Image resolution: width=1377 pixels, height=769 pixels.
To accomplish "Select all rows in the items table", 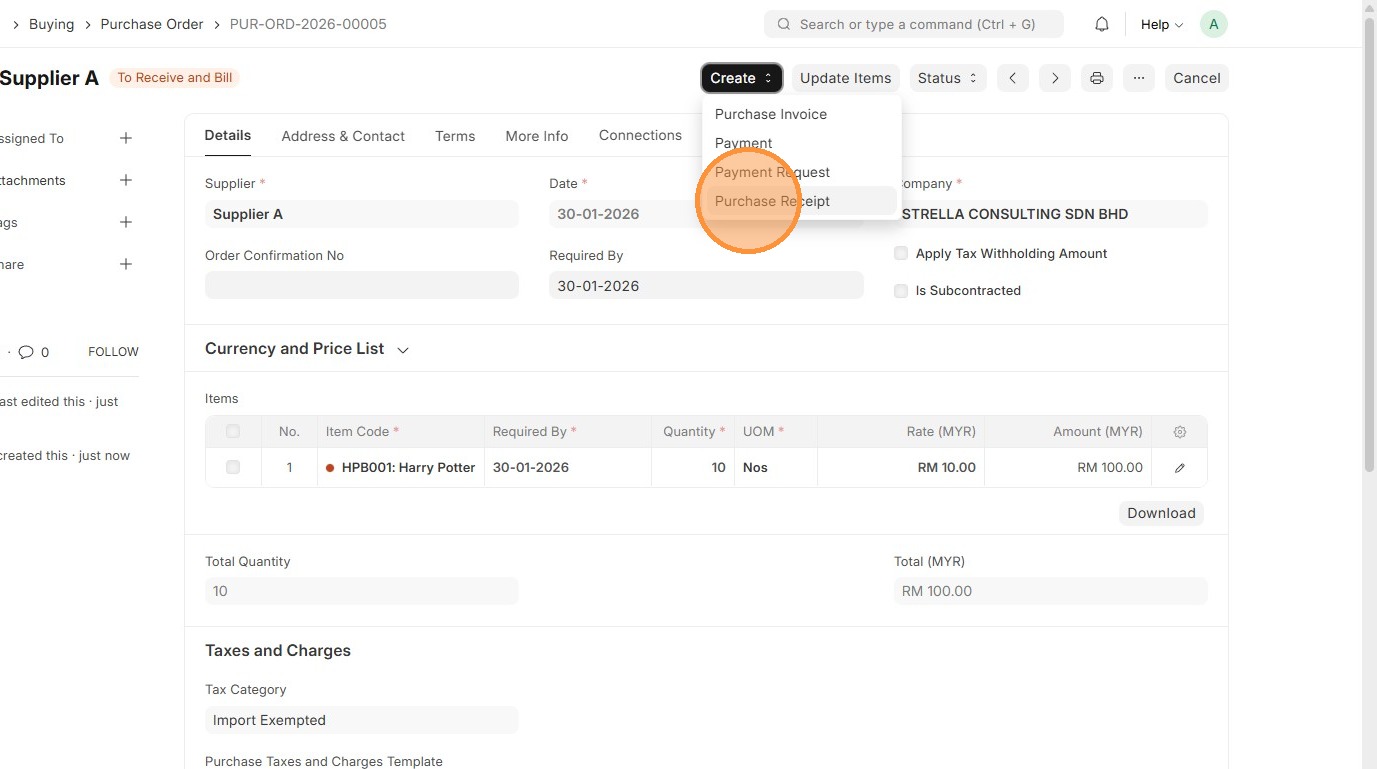I will pos(233,432).
